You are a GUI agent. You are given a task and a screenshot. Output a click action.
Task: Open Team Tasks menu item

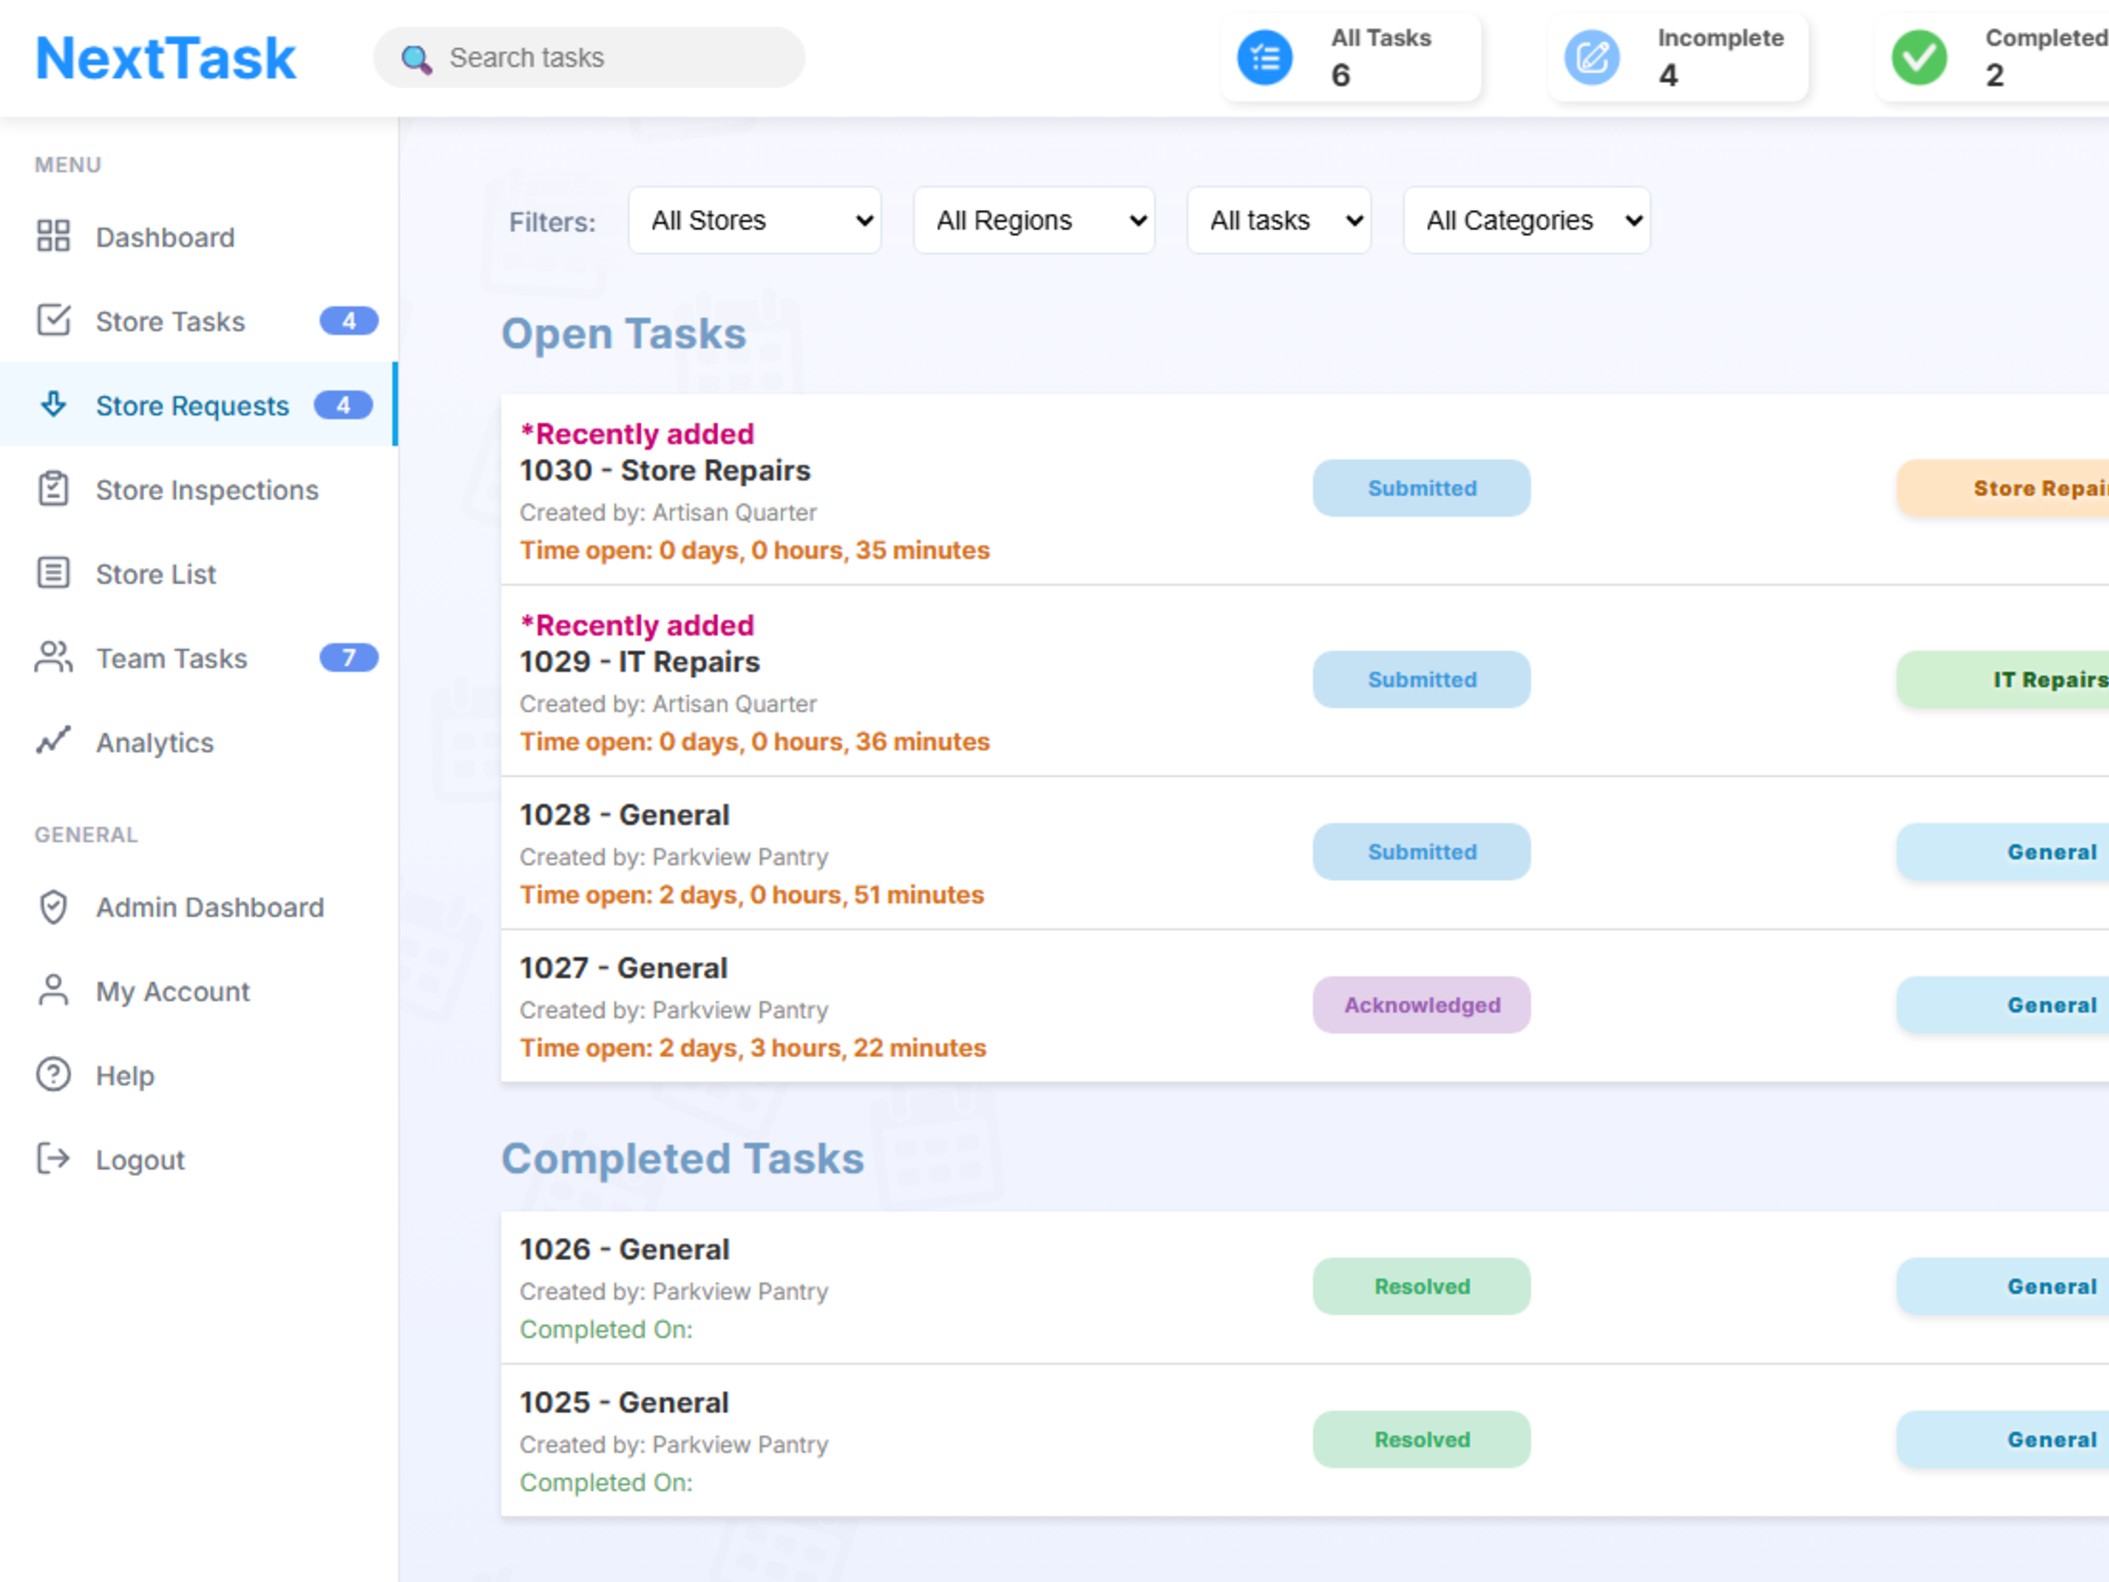(x=199, y=657)
